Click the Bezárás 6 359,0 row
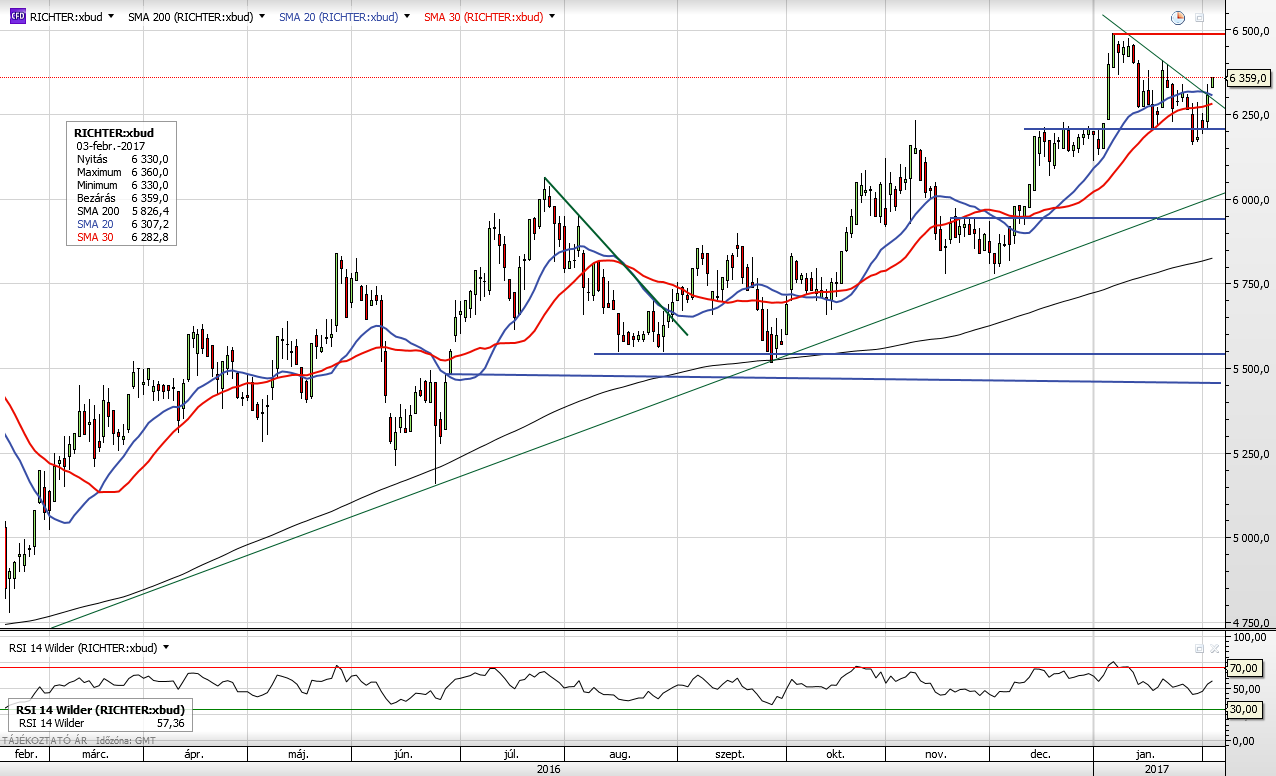Viewport: 1276px width, 776px height. point(122,198)
